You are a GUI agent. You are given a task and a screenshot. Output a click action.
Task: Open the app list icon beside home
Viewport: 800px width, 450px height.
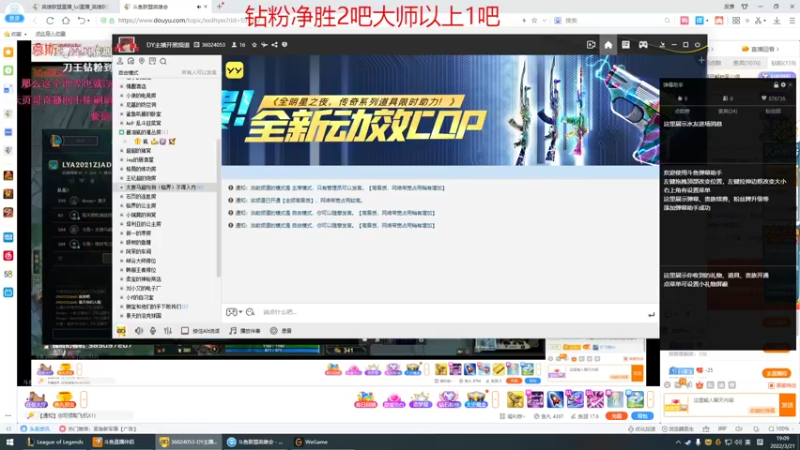(626, 45)
